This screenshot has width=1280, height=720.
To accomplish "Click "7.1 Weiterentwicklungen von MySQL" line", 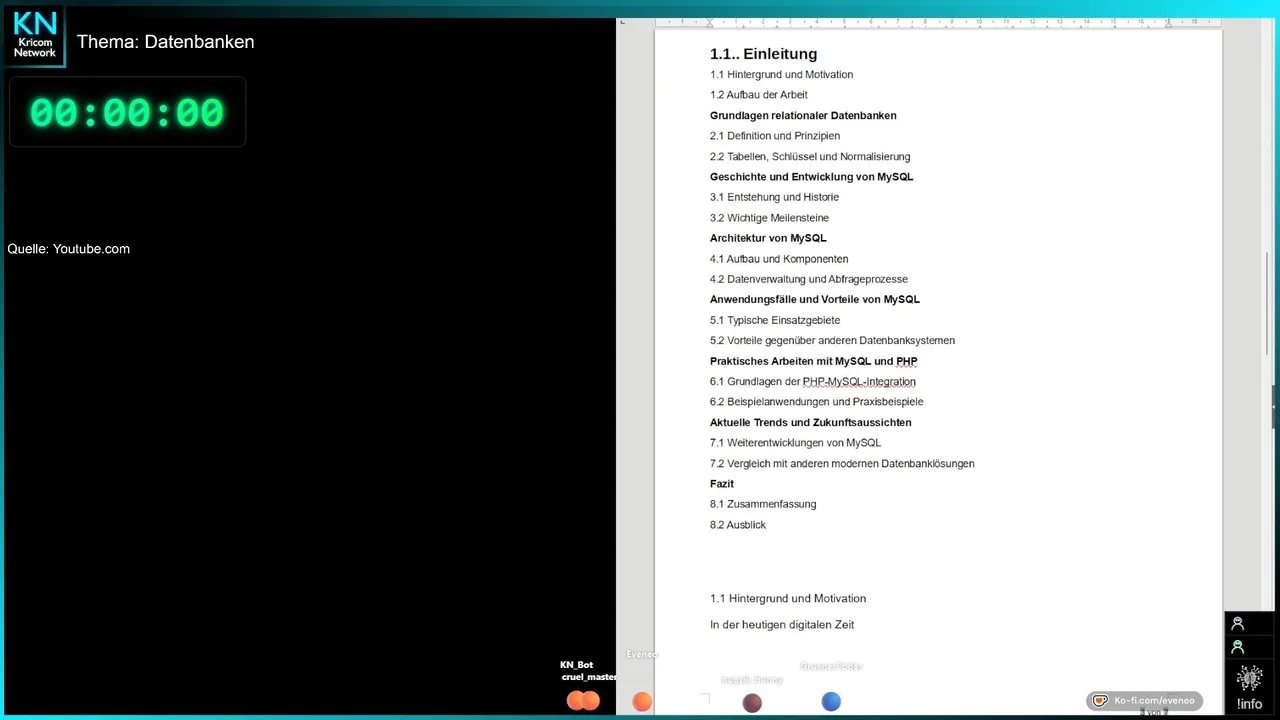I will 796,443.
